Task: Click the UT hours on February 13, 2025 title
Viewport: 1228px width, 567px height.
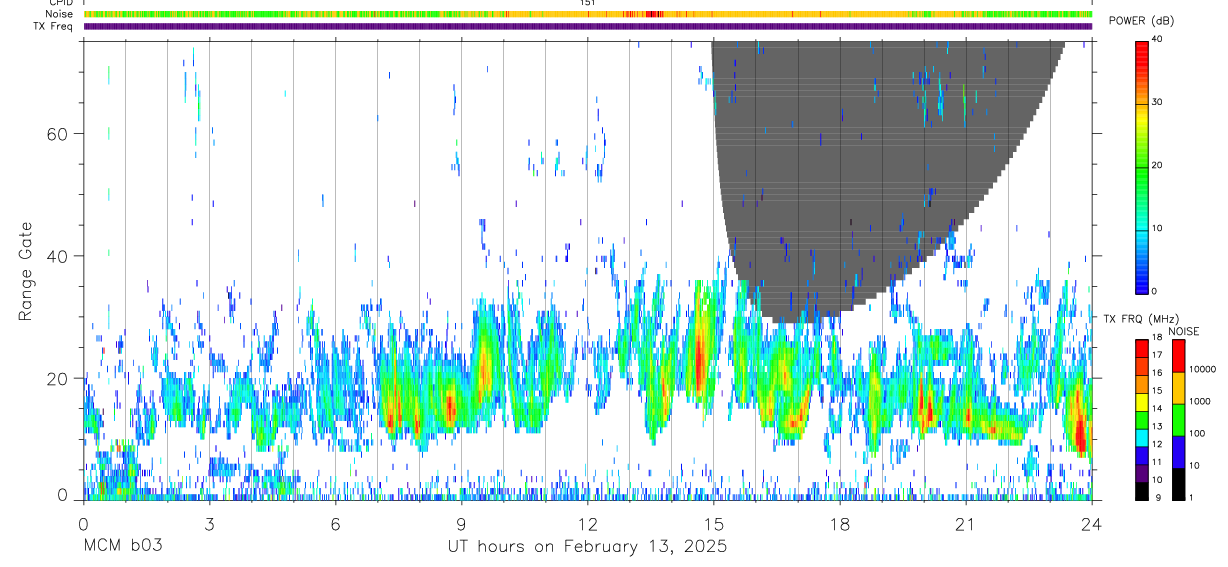Action: click(x=587, y=547)
